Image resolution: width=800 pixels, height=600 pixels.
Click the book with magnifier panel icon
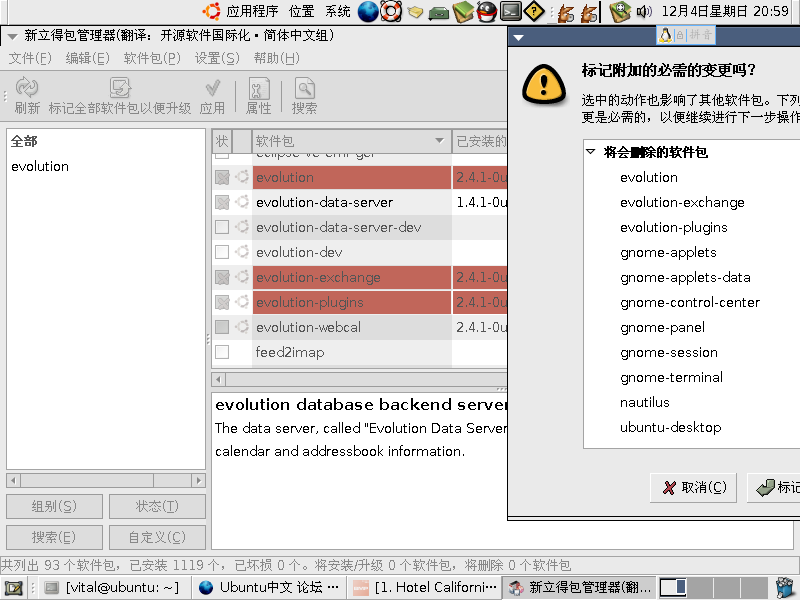coord(620,11)
